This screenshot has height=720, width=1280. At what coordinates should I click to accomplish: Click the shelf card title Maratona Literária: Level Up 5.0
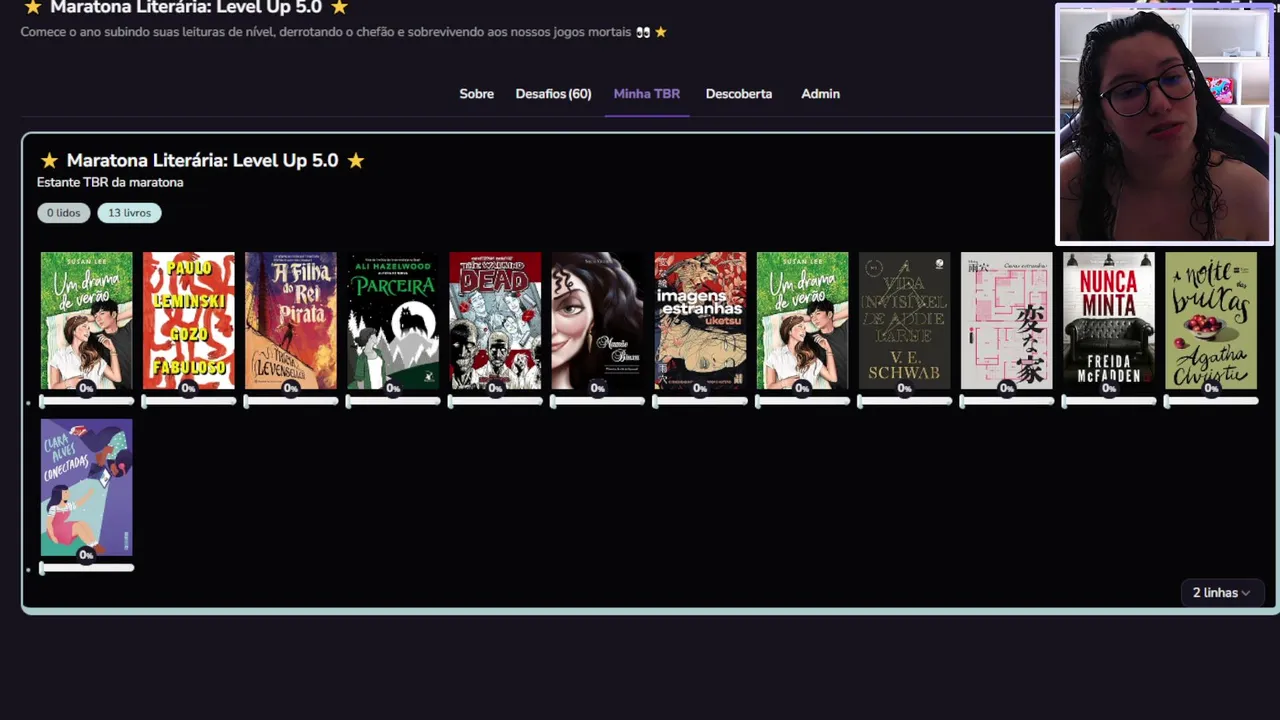202,160
